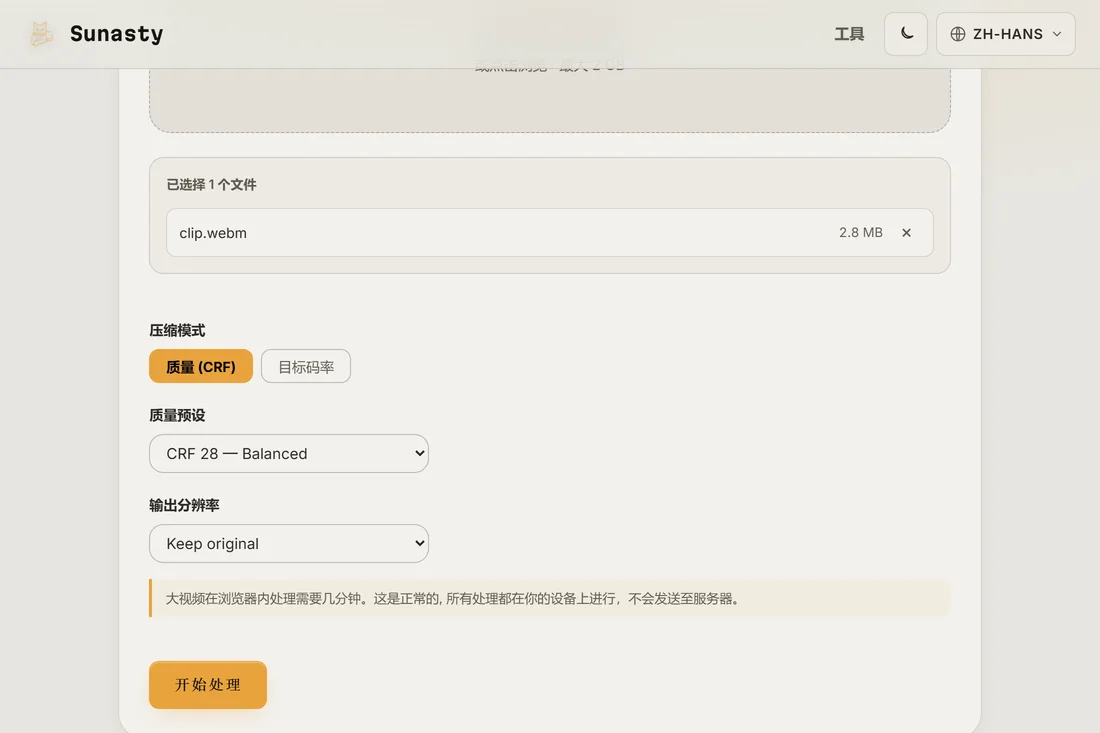Select the clip.webm file name

click(213, 233)
